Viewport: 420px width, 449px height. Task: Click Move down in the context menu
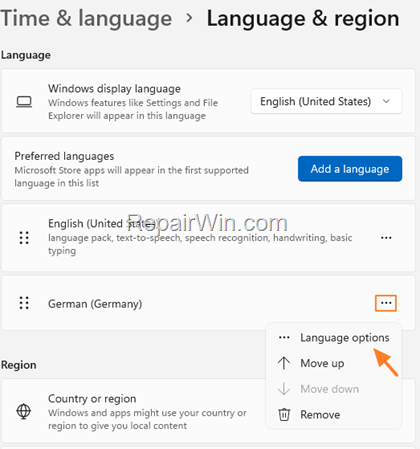(x=333, y=389)
